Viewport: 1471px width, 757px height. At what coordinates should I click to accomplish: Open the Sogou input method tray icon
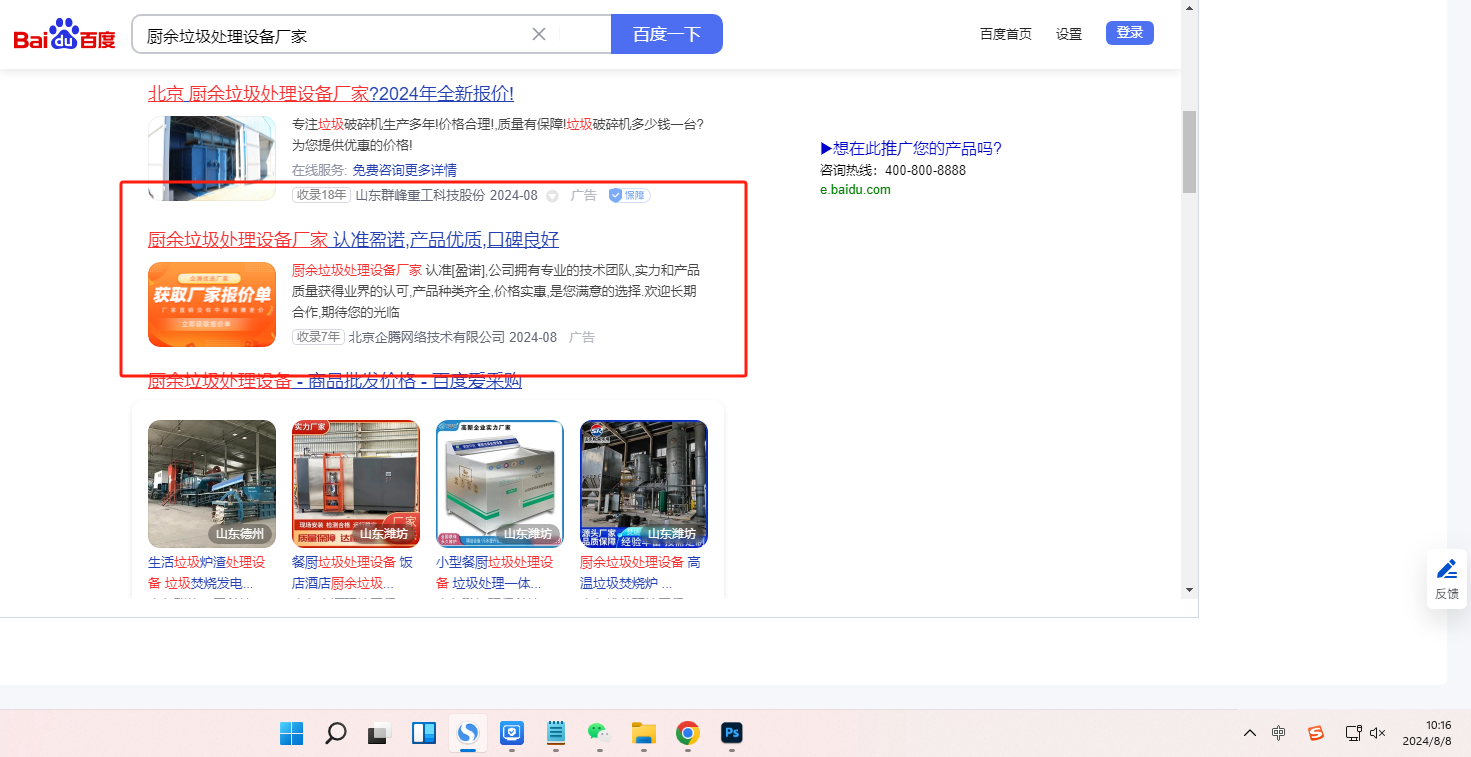click(1316, 733)
